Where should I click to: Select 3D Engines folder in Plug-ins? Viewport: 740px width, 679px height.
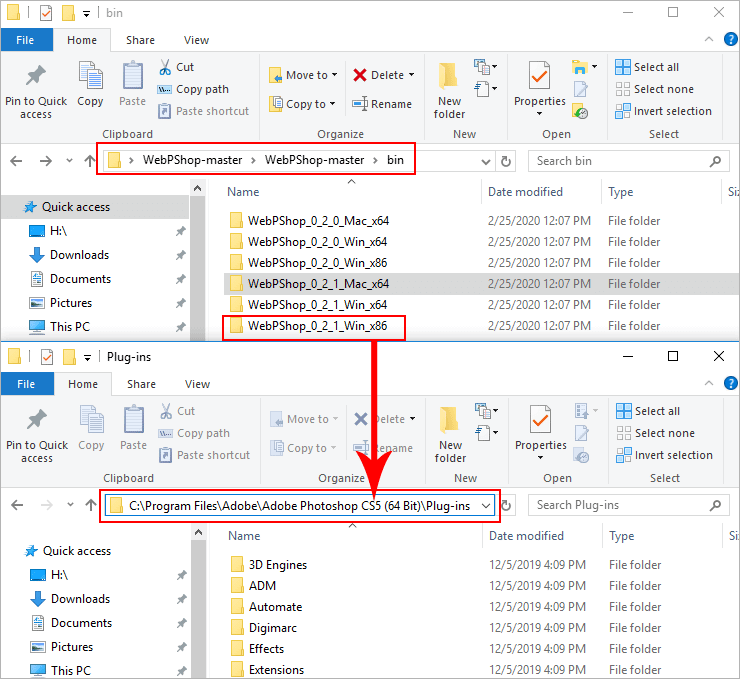click(278, 565)
